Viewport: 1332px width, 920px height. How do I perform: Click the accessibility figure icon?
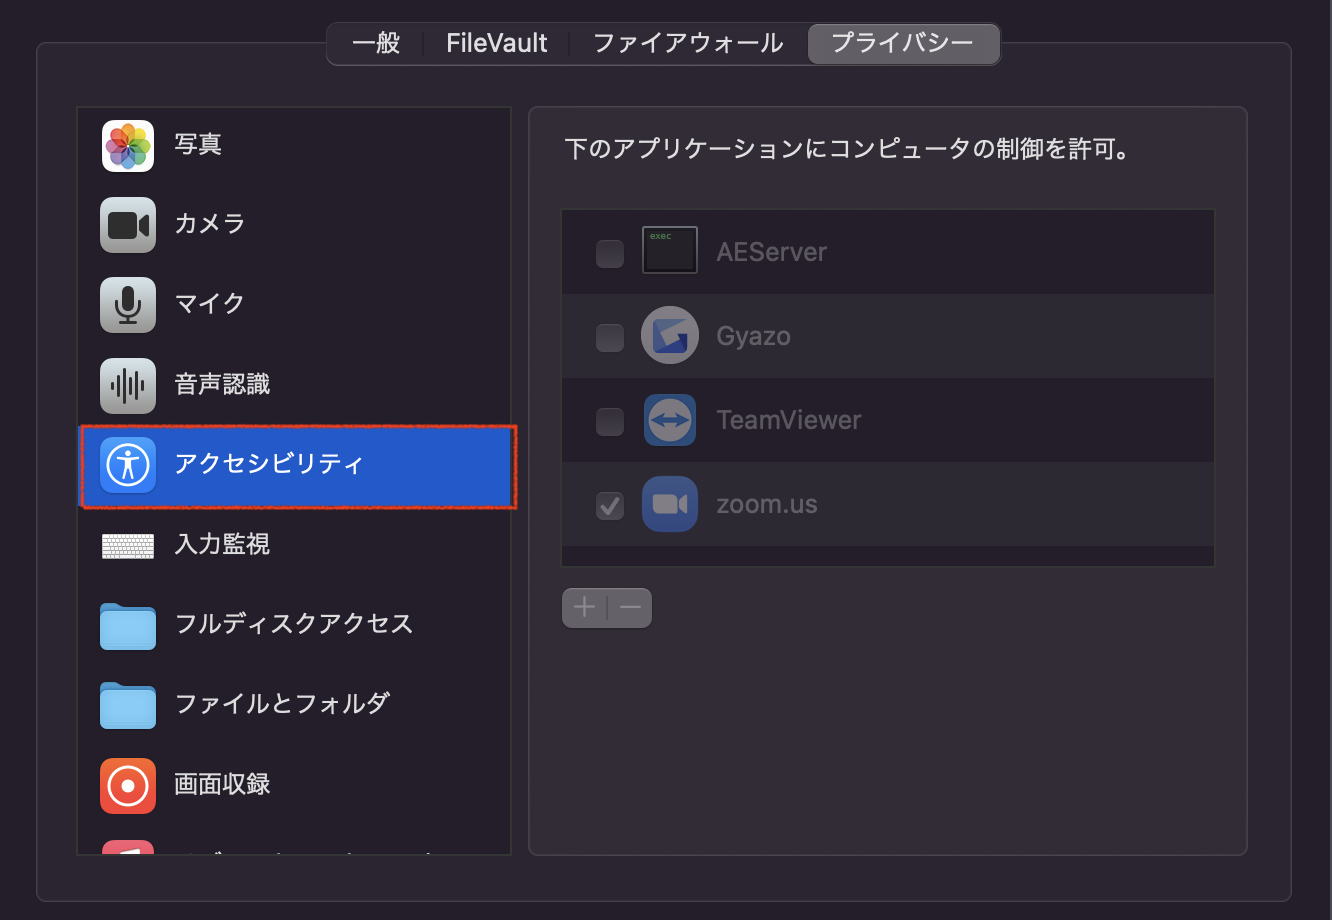point(128,465)
